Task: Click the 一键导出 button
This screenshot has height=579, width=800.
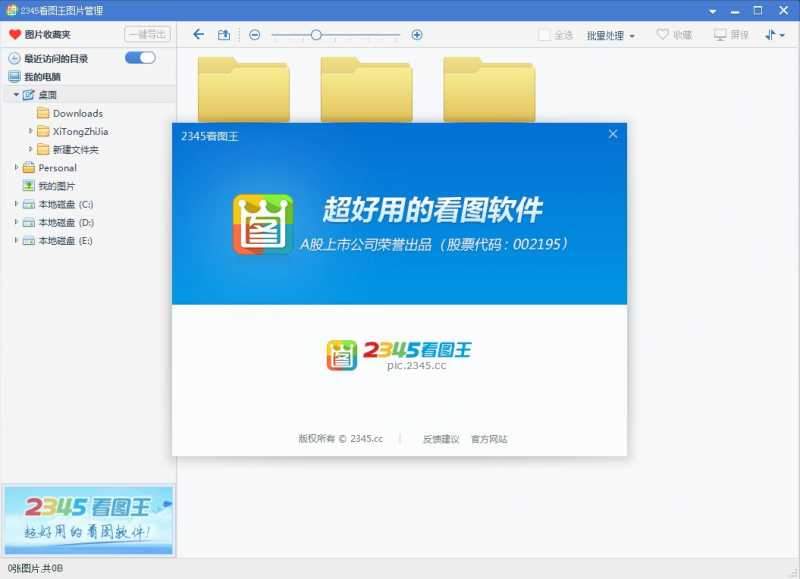Action: (150, 34)
